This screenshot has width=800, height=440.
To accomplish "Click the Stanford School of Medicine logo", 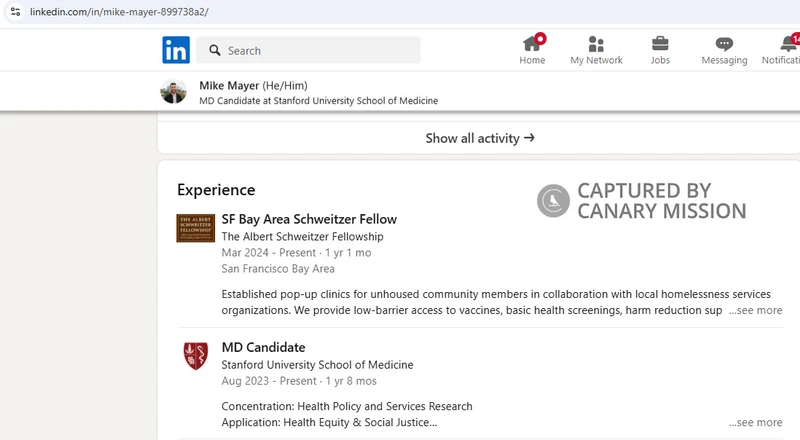I will [x=196, y=356].
